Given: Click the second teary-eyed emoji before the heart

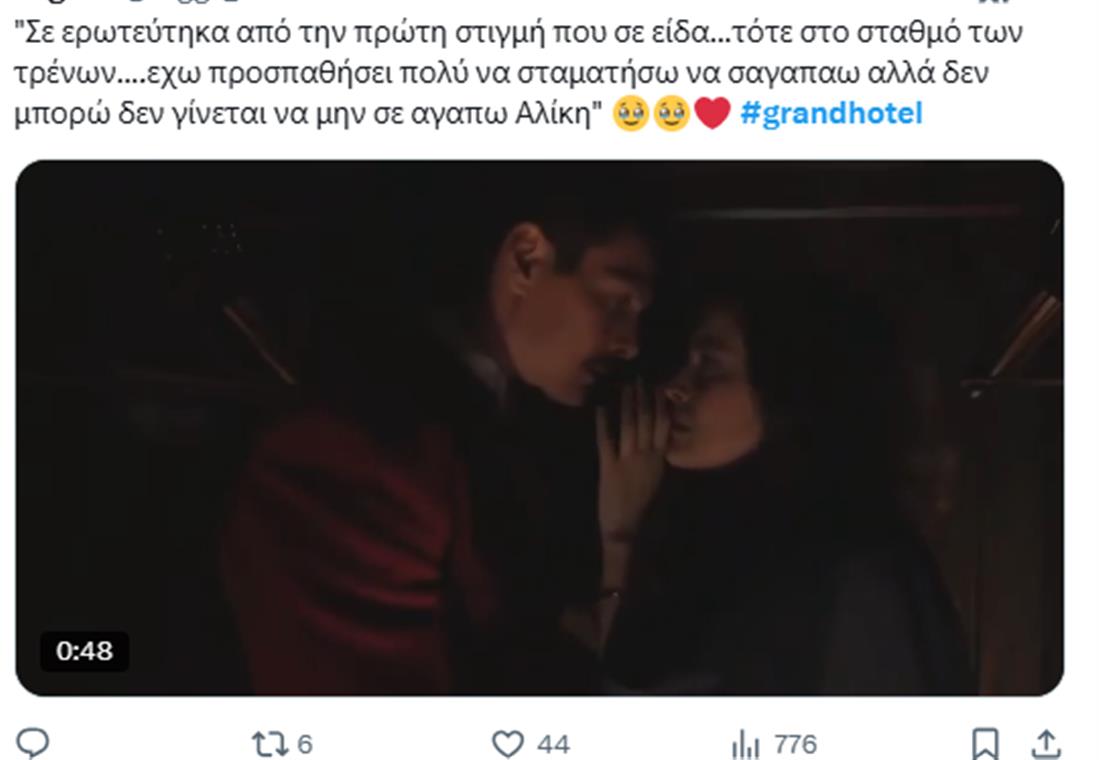Looking at the screenshot, I should (x=671, y=114).
